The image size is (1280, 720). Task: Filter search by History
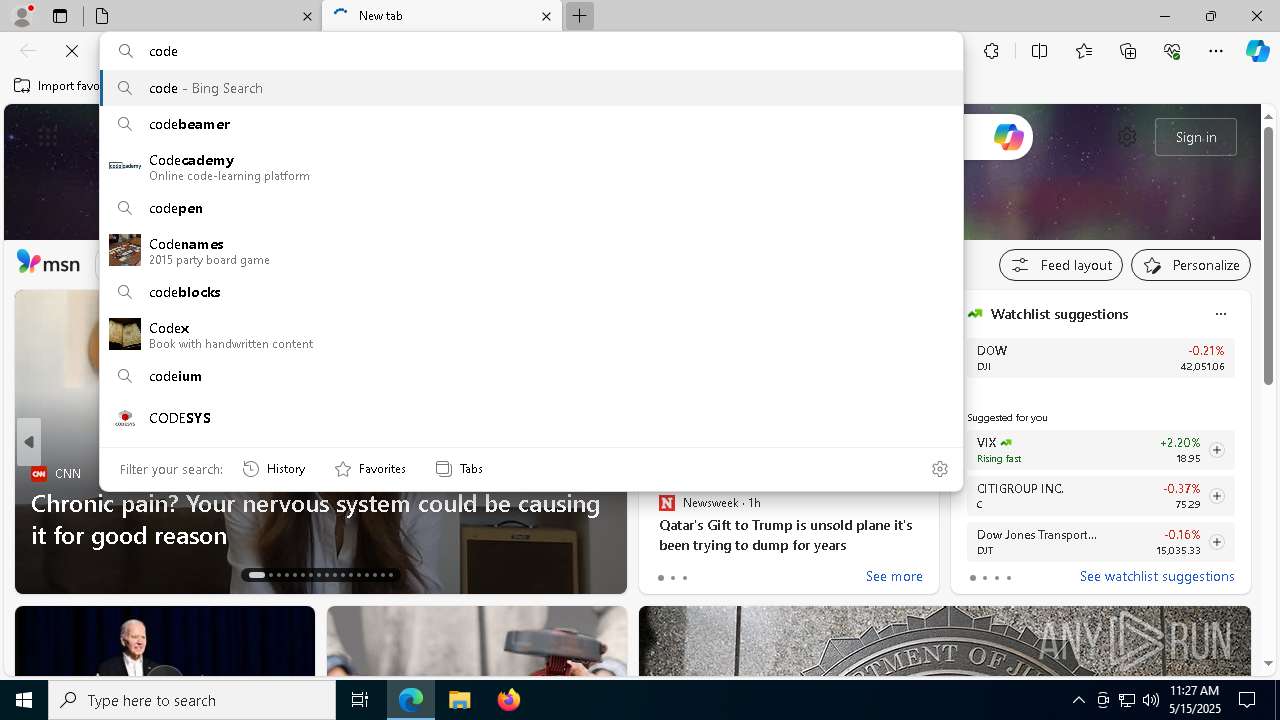pos(274,469)
